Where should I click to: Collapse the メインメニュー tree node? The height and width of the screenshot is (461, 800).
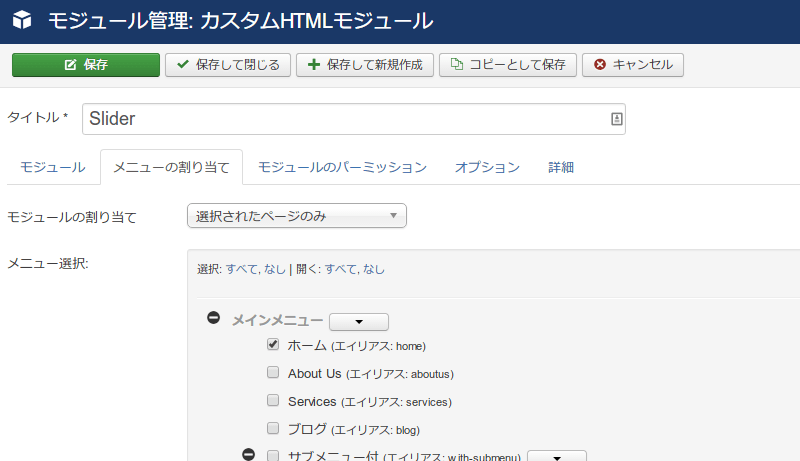pyautogui.click(x=213, y=318)
